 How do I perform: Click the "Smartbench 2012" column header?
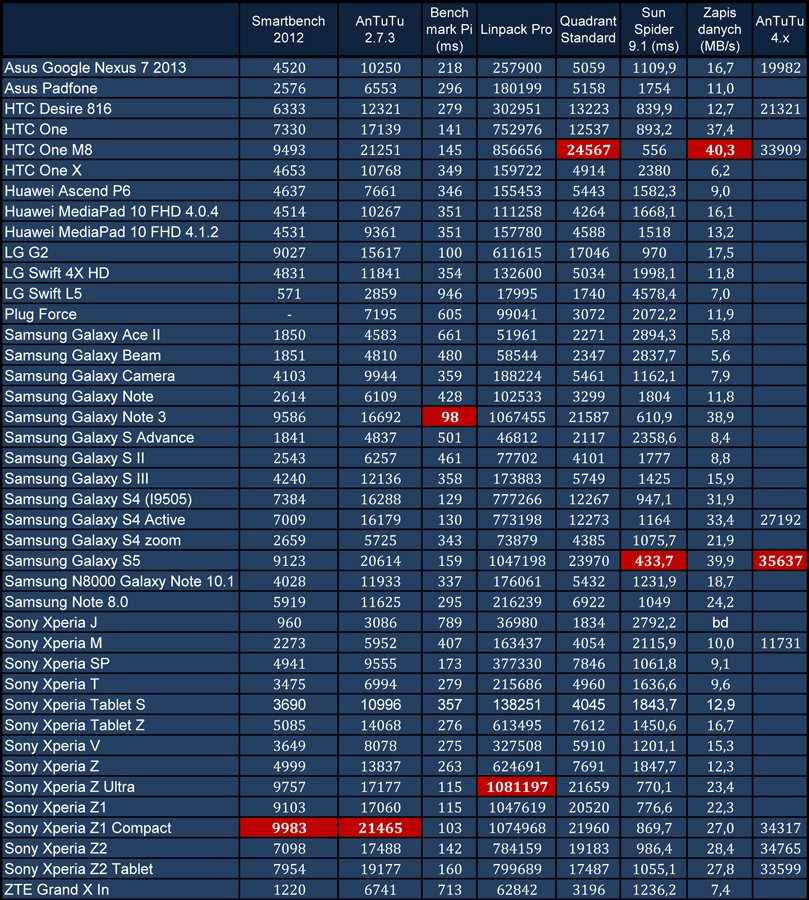(288, 29)
